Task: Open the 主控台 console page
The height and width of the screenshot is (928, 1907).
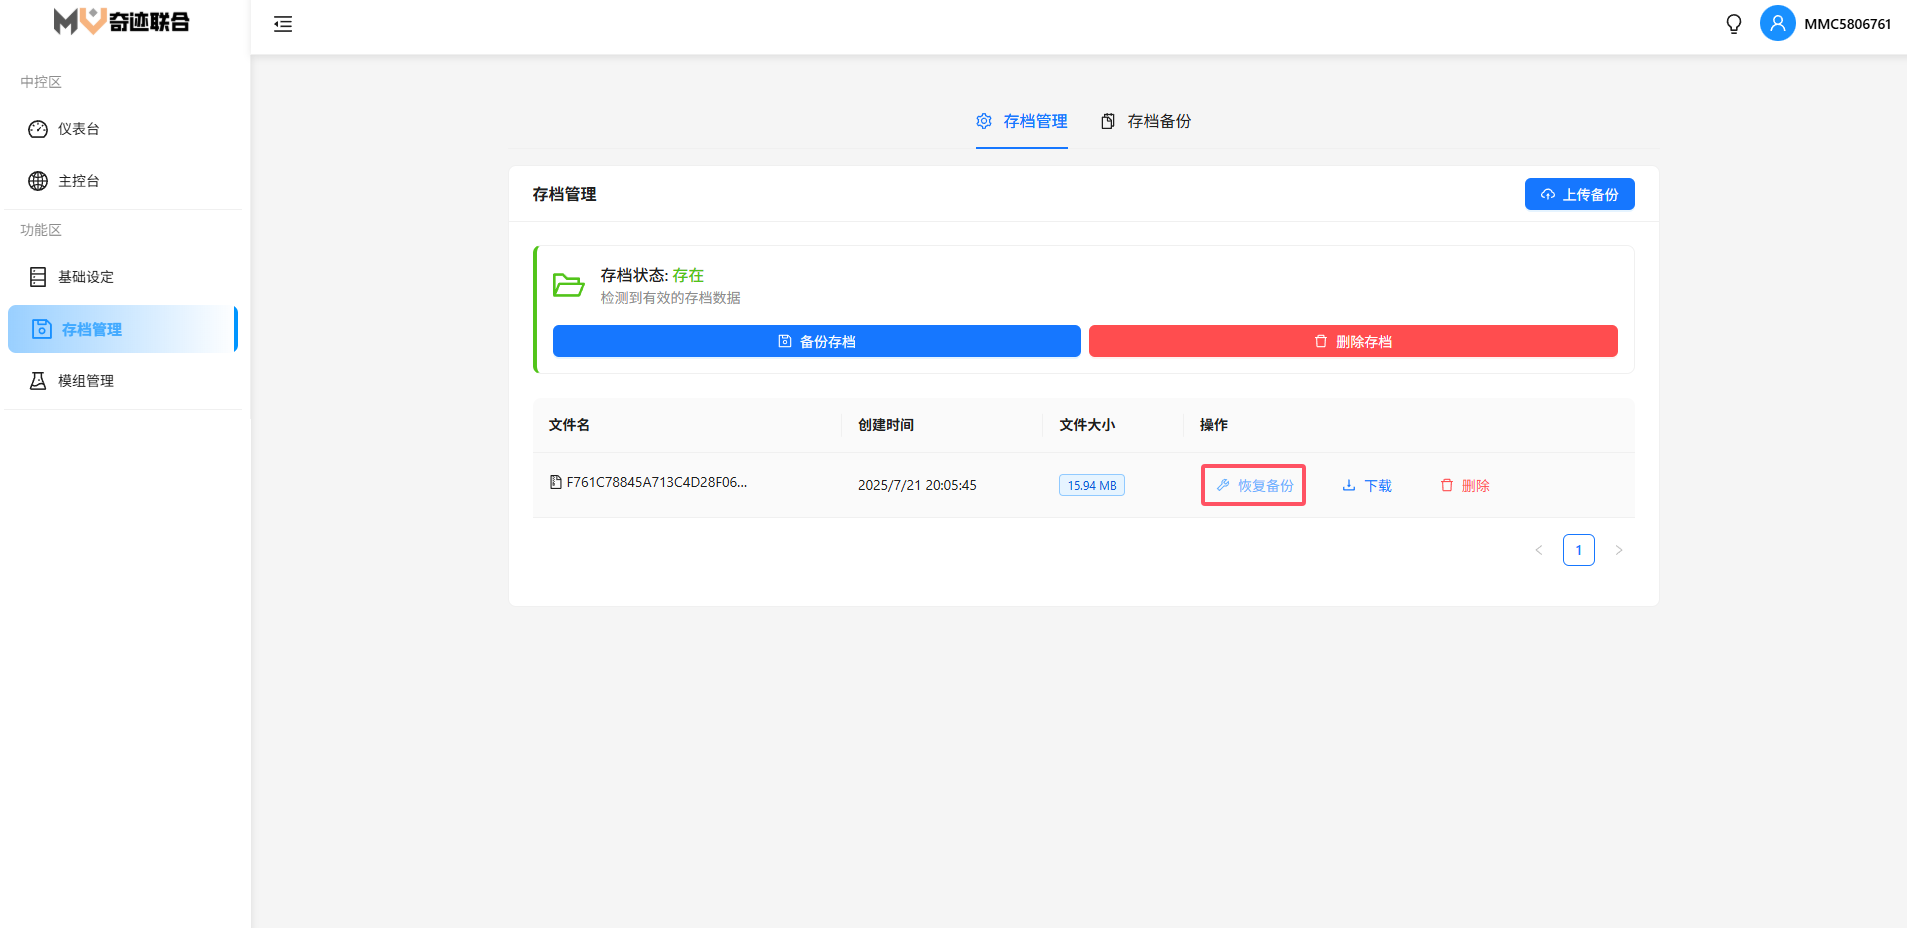Action: coord(78,181)
